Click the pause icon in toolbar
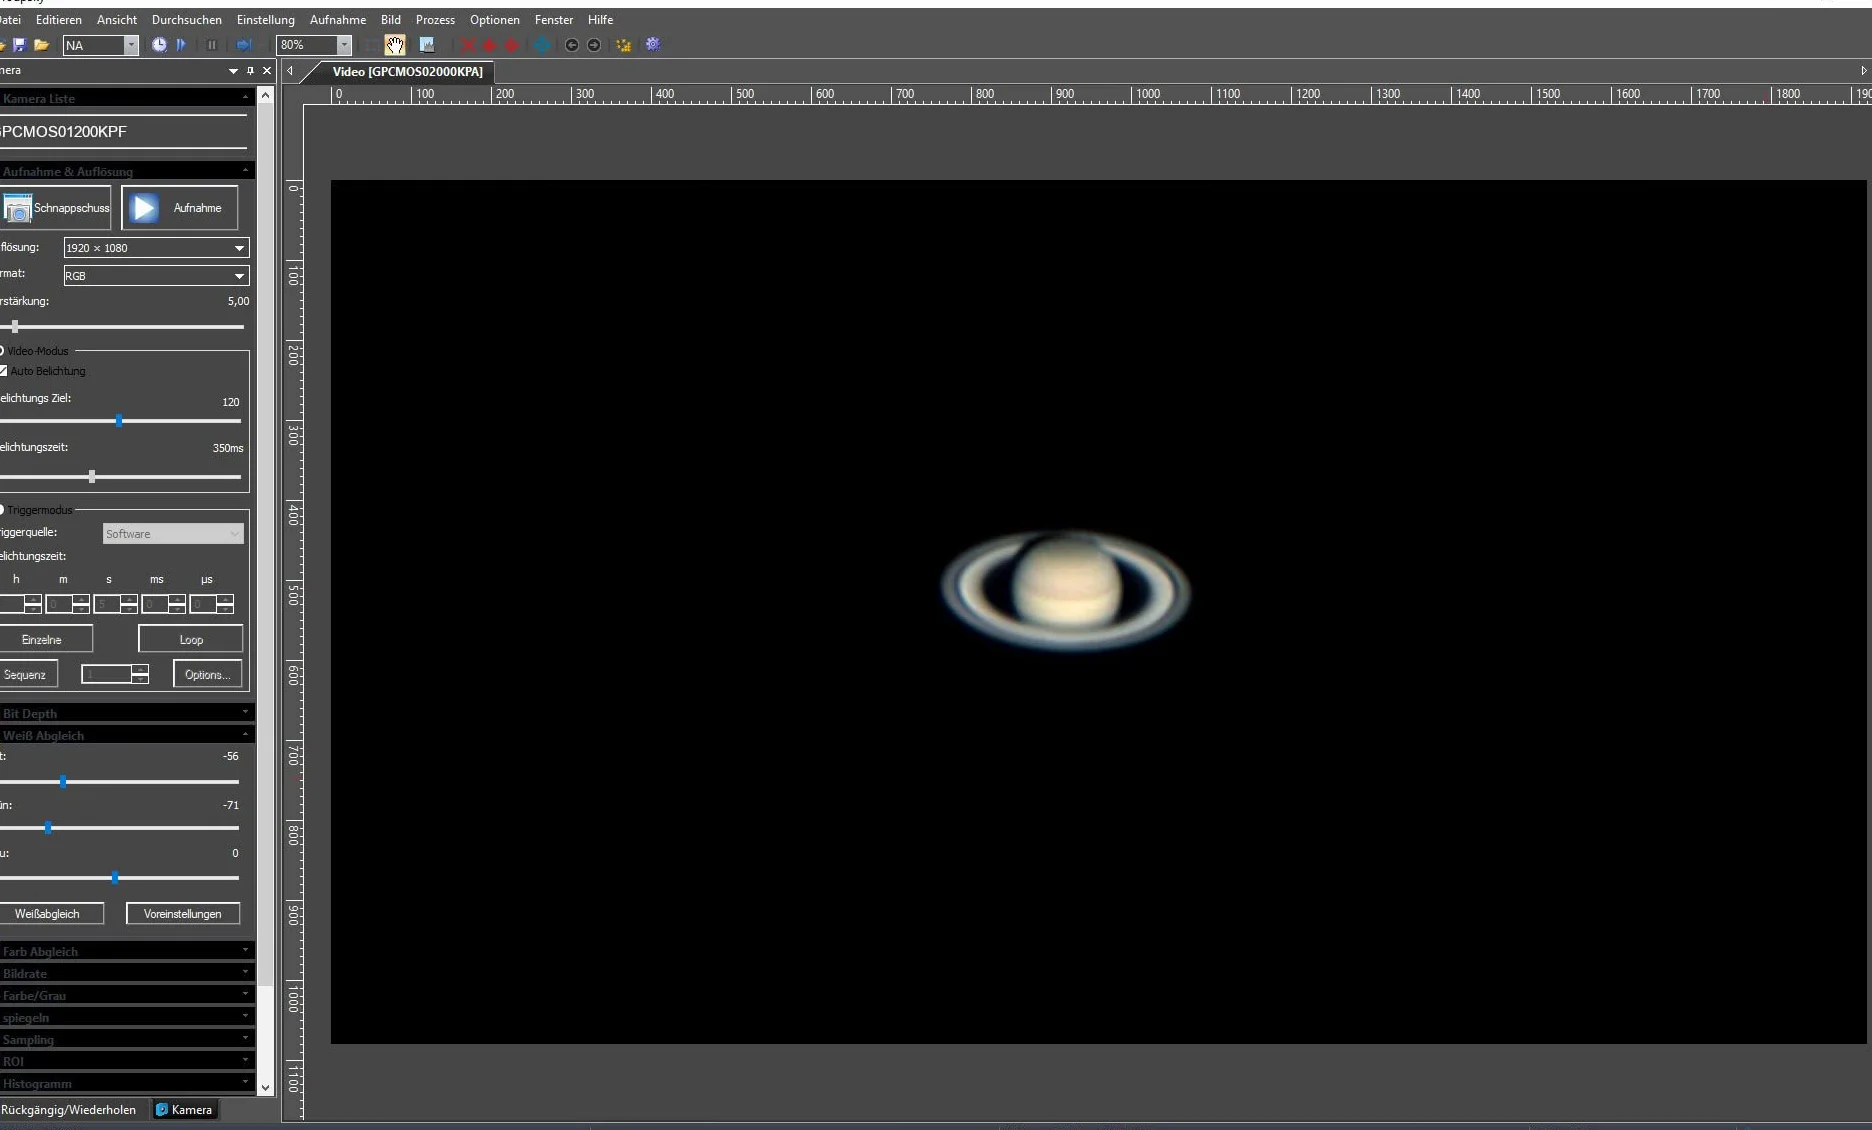This screenshot has width=1872, height=1130. [212, 45]
